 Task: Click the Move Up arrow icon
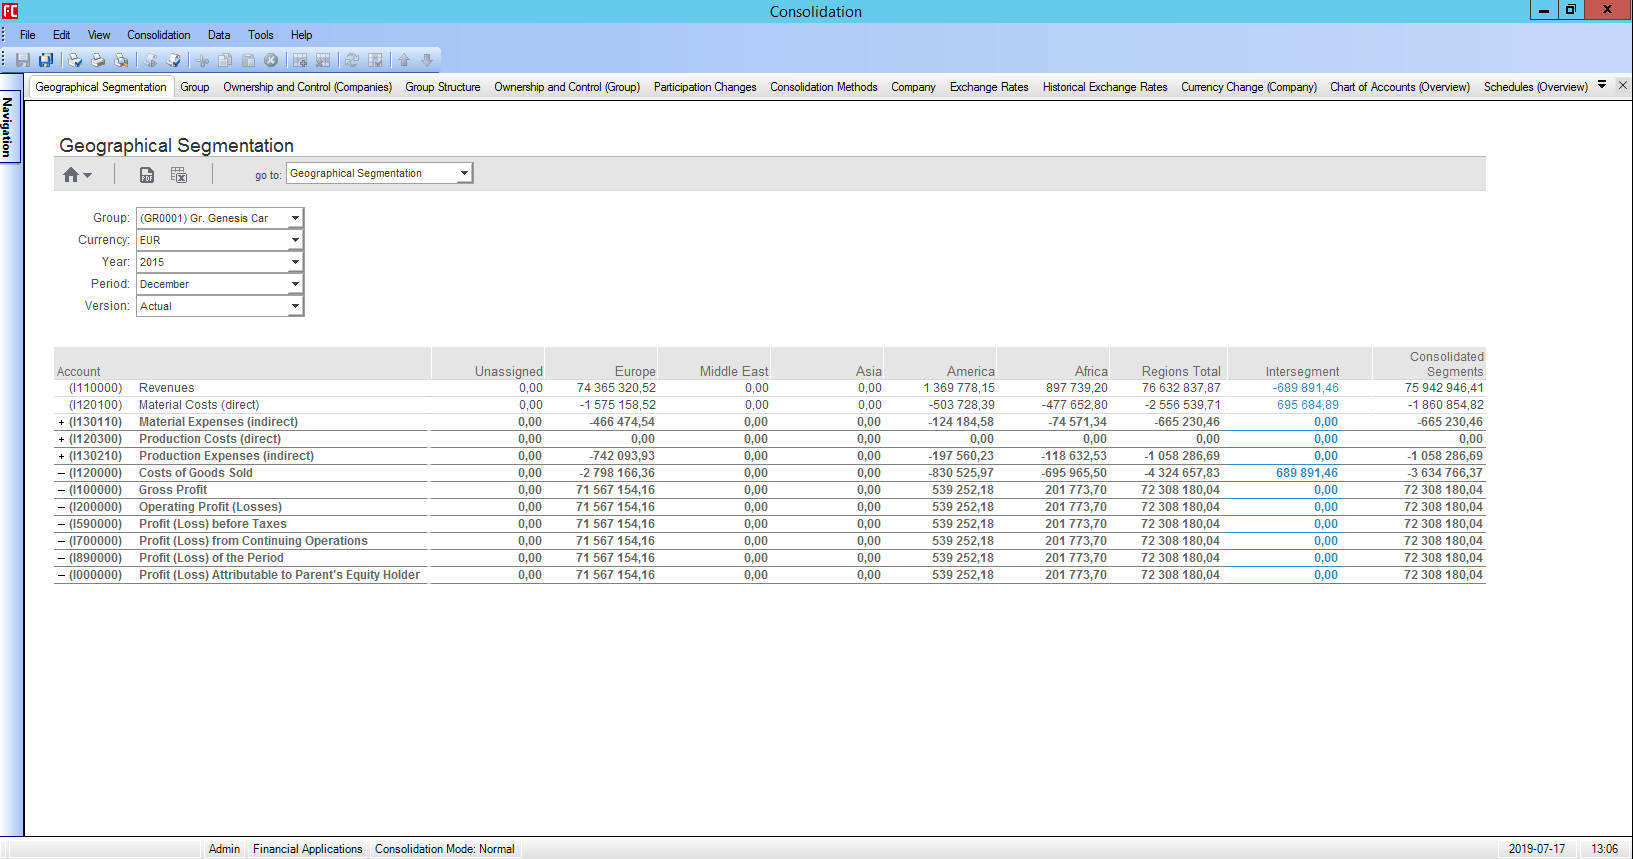404,60
